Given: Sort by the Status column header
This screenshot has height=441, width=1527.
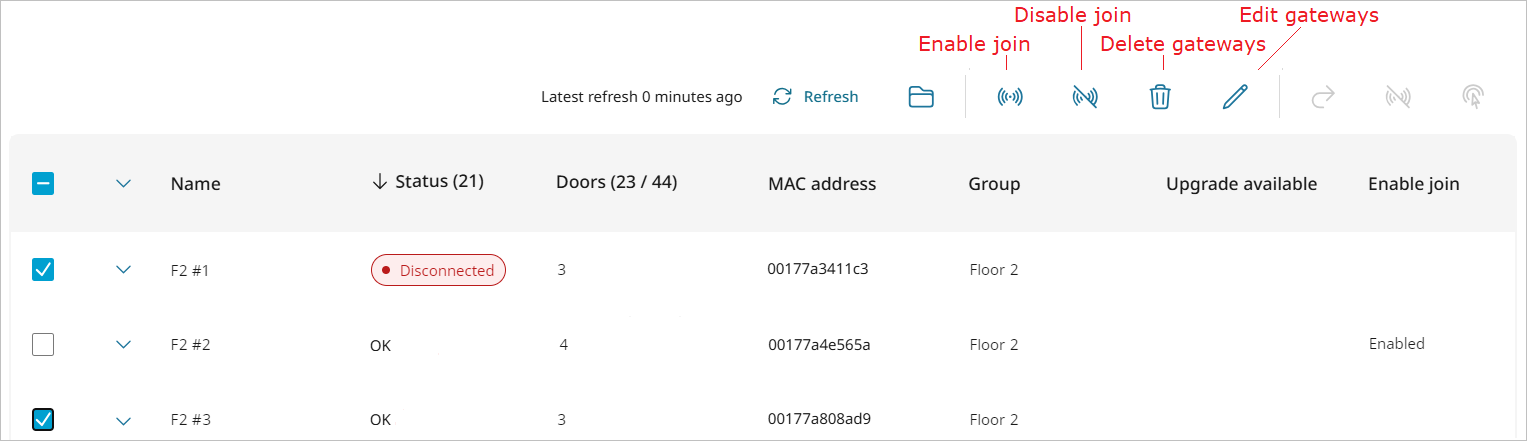Looking at the screenshot, I should [x=428, y=182].
